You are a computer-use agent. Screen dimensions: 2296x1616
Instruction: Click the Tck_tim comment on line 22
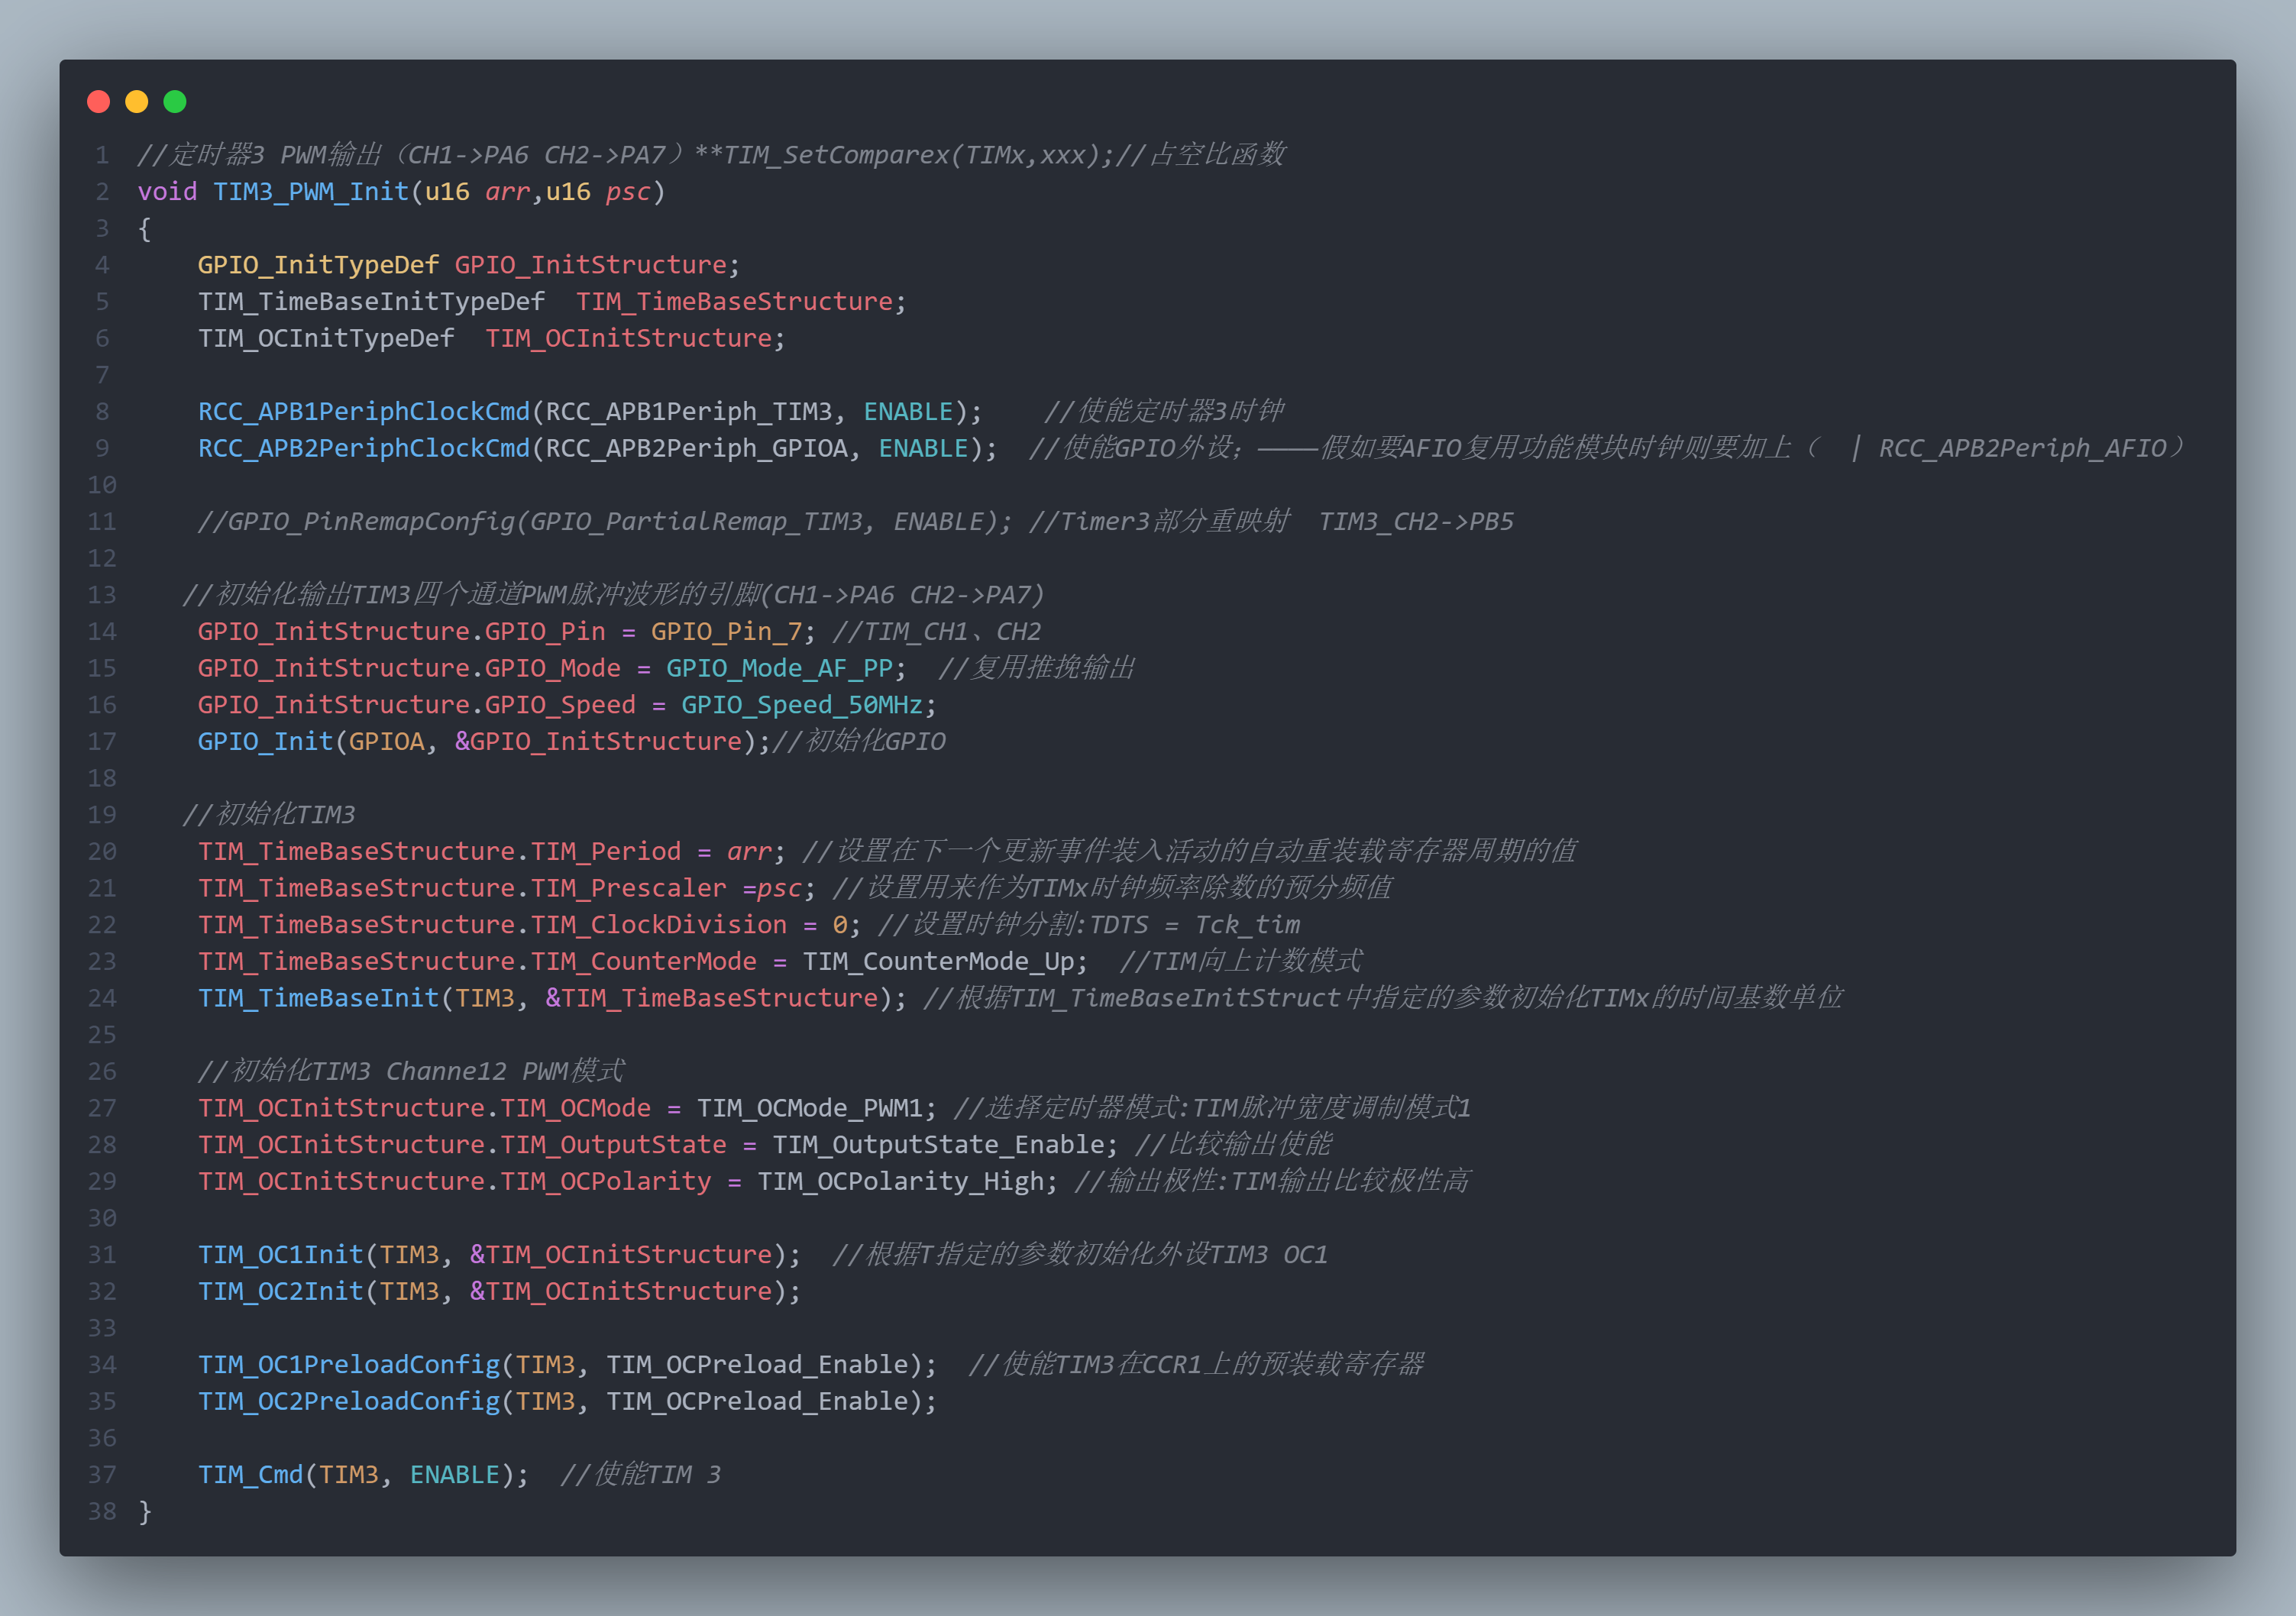(1247, 925)
